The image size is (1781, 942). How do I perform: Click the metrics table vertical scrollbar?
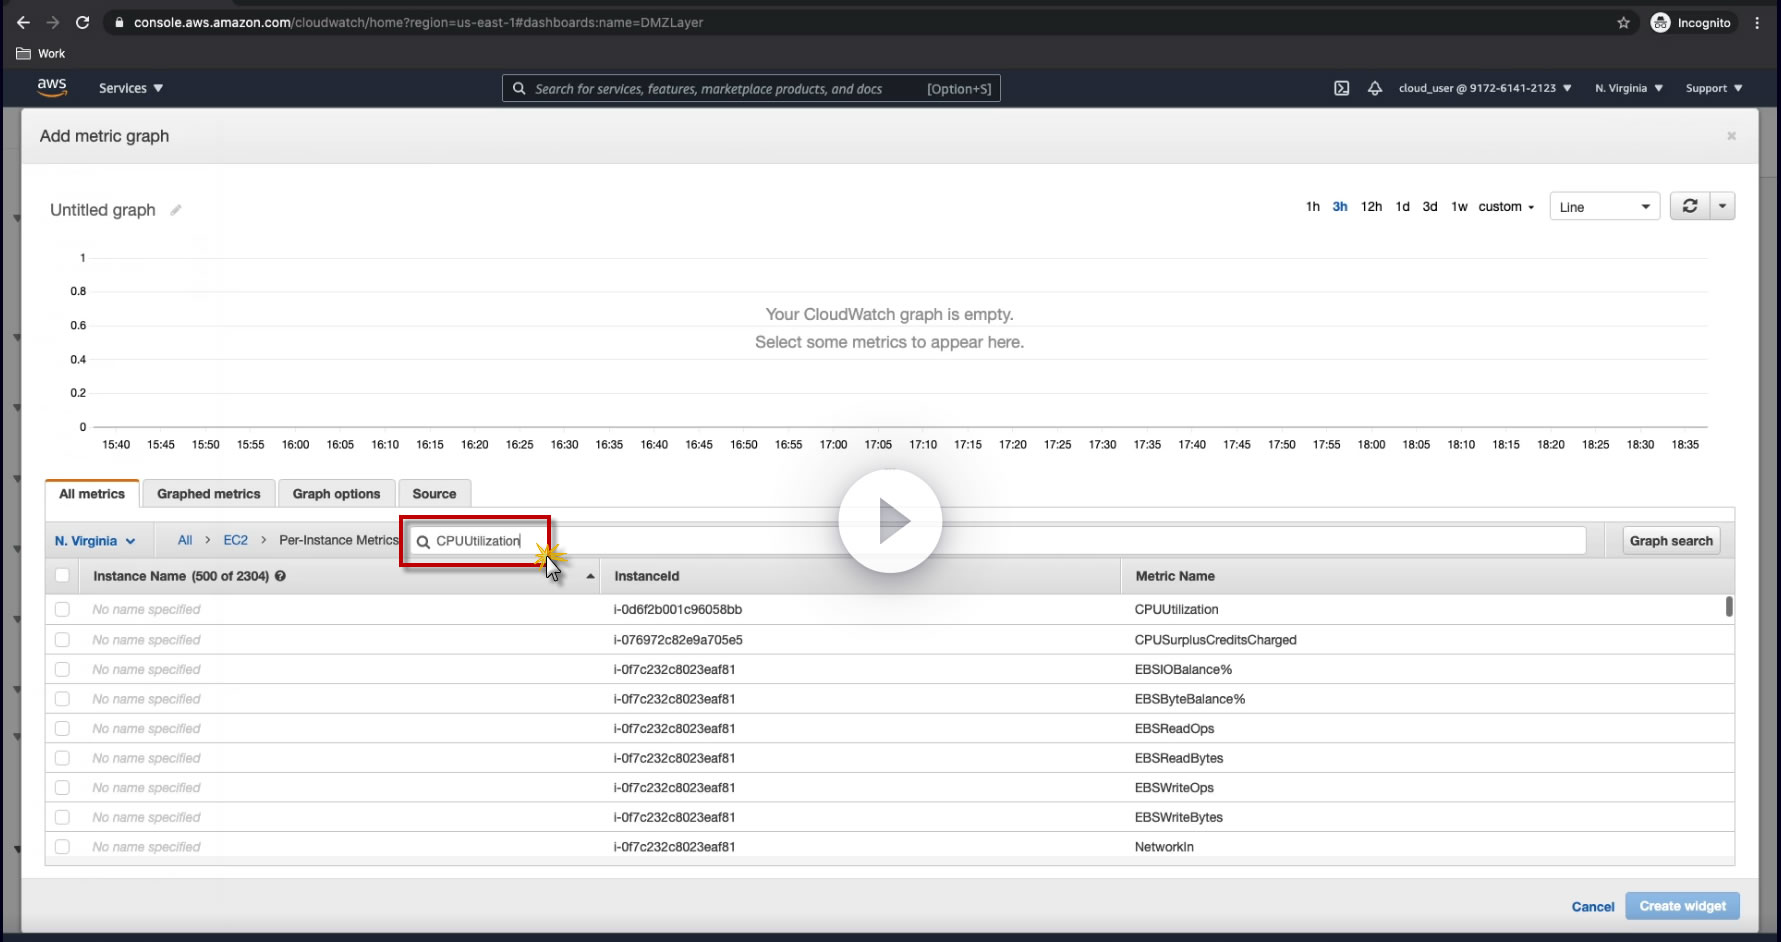tap(1729, 607)
